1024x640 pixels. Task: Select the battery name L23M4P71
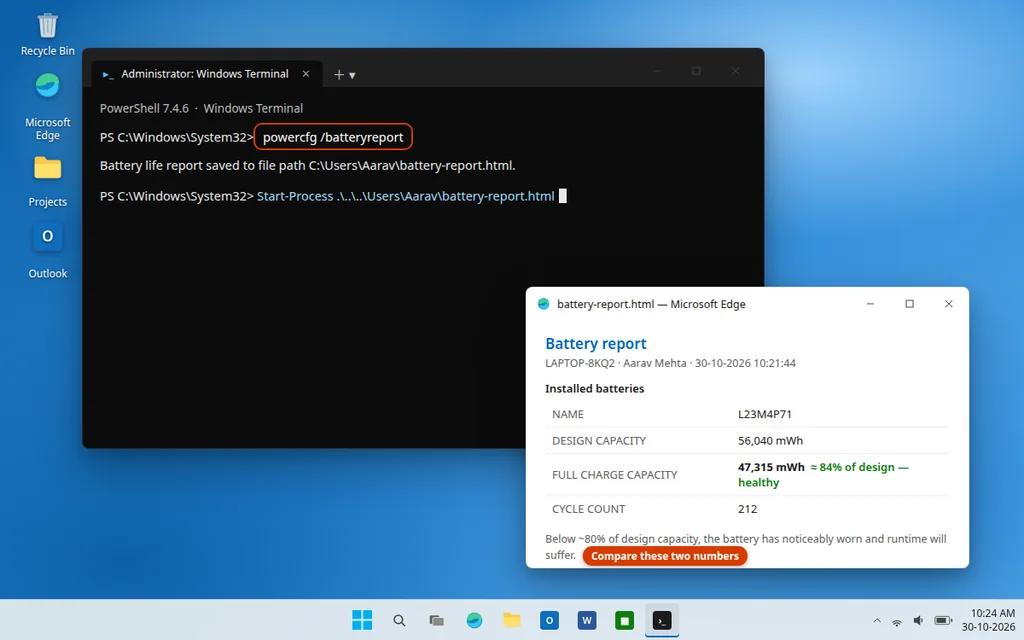765,414
